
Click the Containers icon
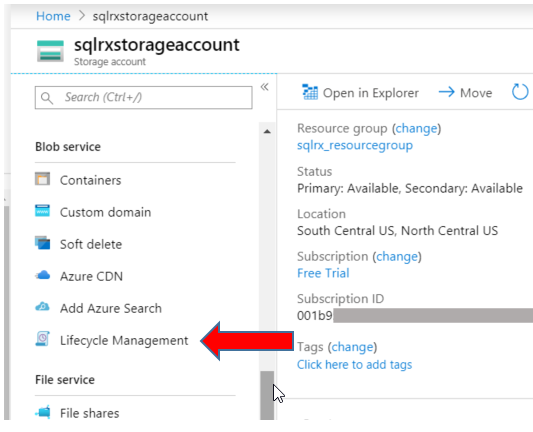coord(42,179)
